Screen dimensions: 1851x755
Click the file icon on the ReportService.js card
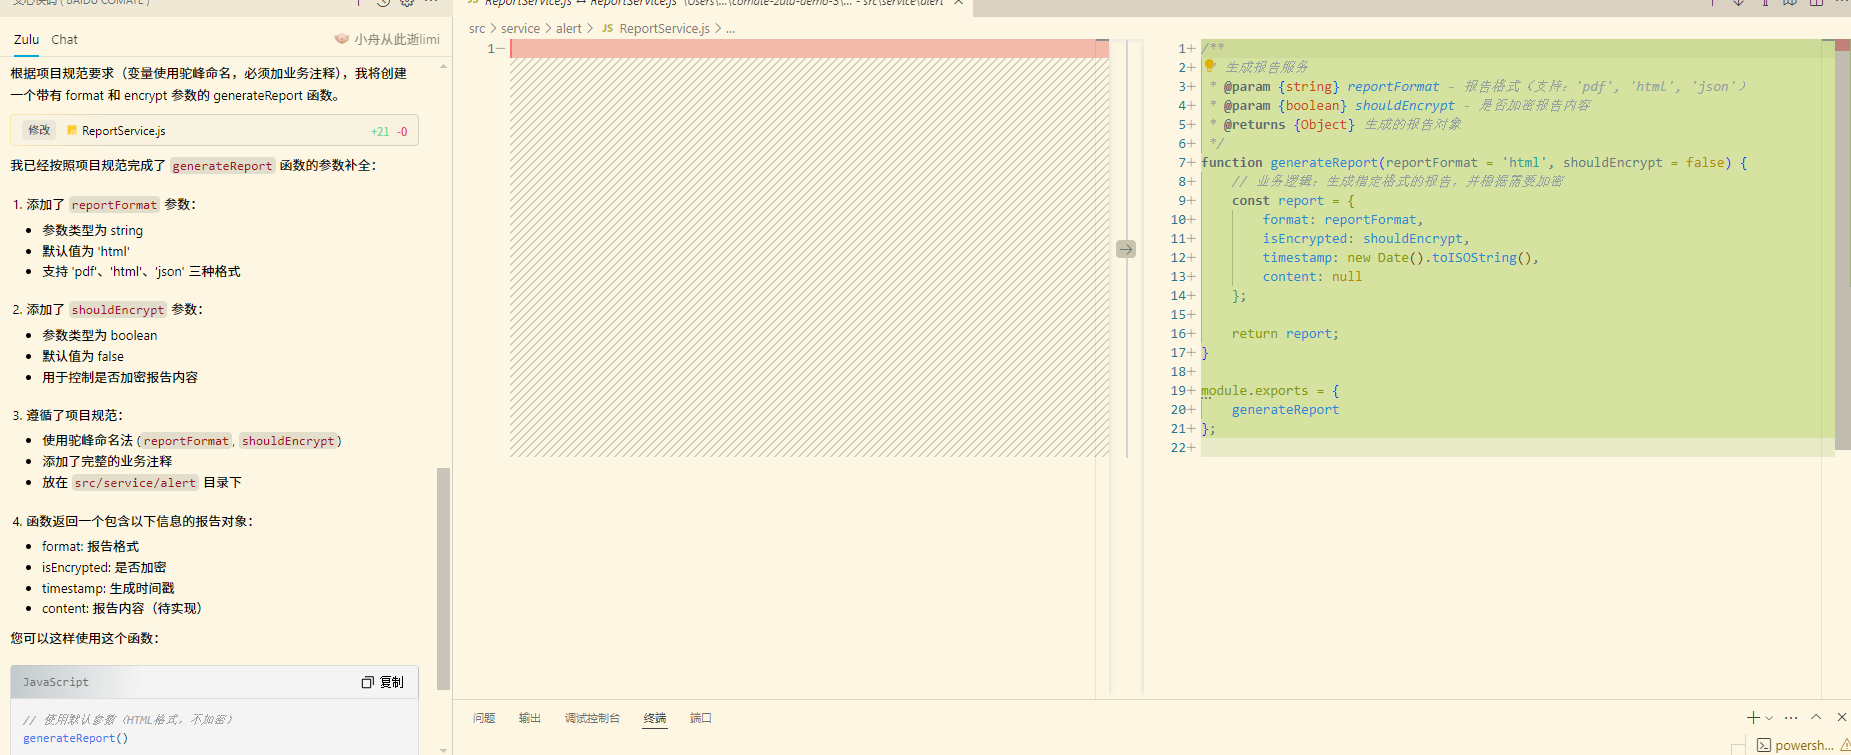click(x=72, y=130)
